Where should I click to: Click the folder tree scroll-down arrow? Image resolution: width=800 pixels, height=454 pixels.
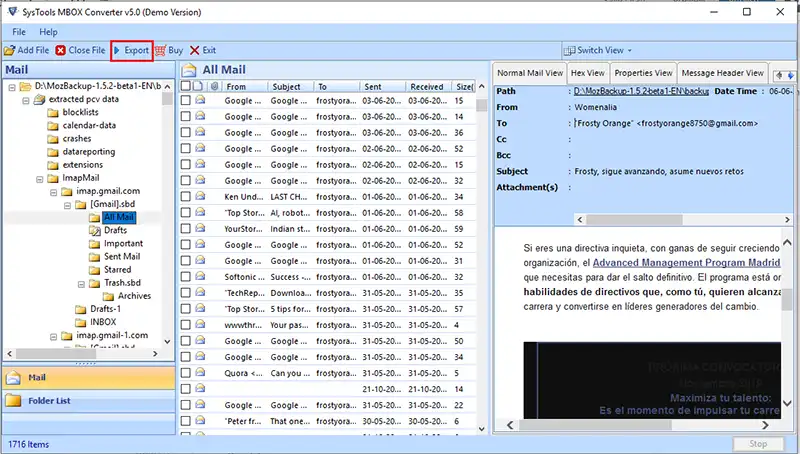point(167,341)
